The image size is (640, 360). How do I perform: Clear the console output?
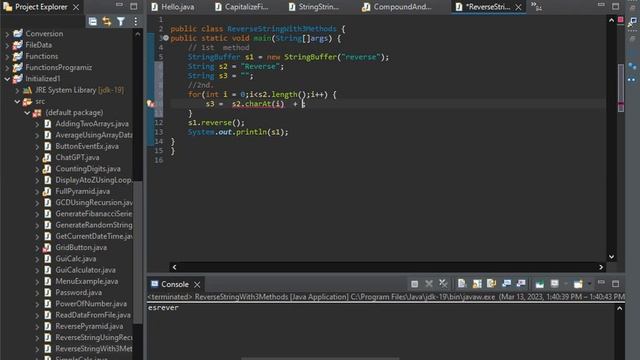(462, 284)
